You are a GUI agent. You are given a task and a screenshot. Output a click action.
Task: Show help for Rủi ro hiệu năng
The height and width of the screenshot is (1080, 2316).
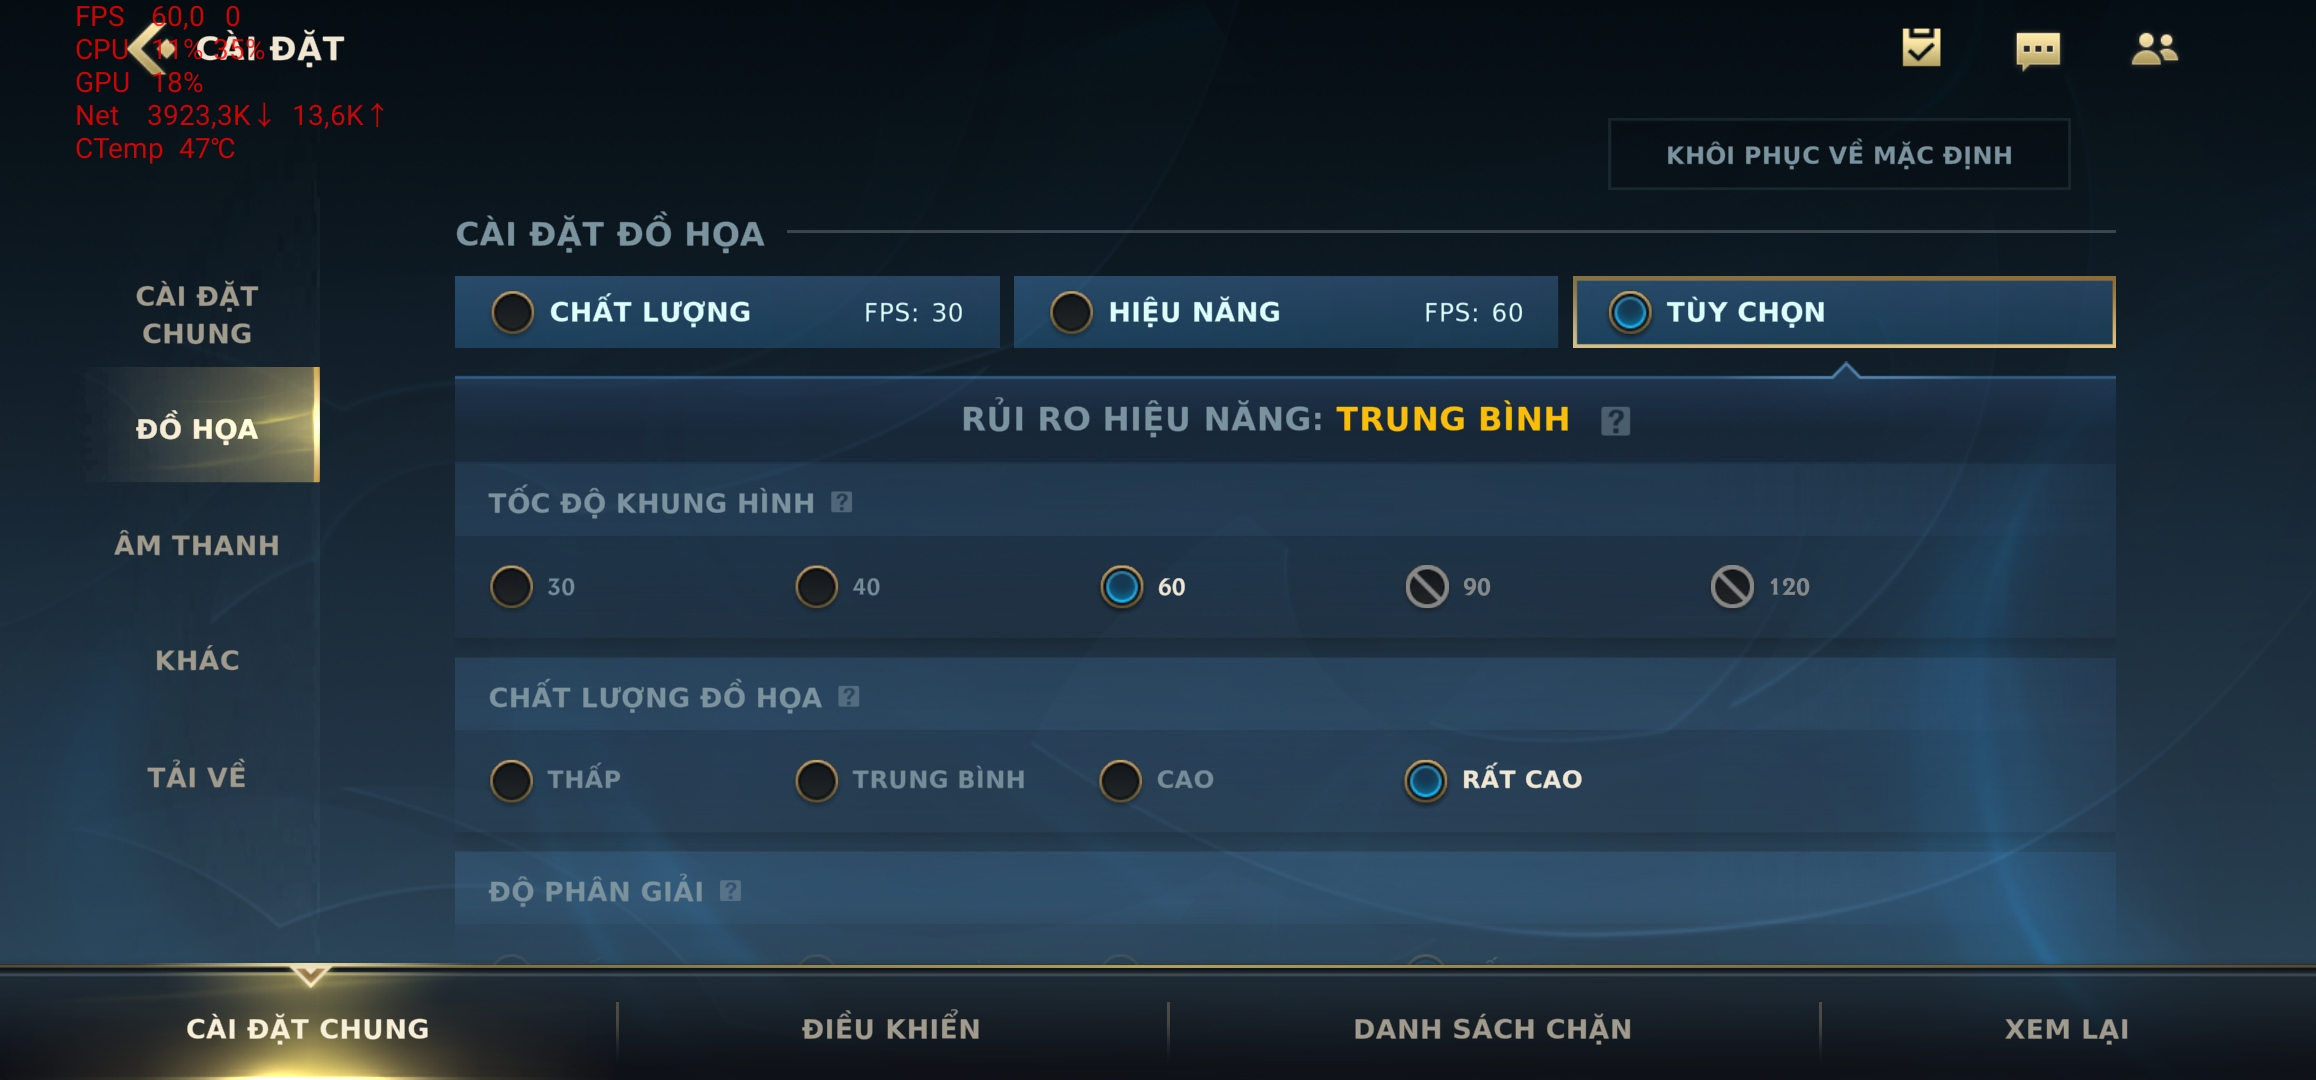coord(1615,421)
